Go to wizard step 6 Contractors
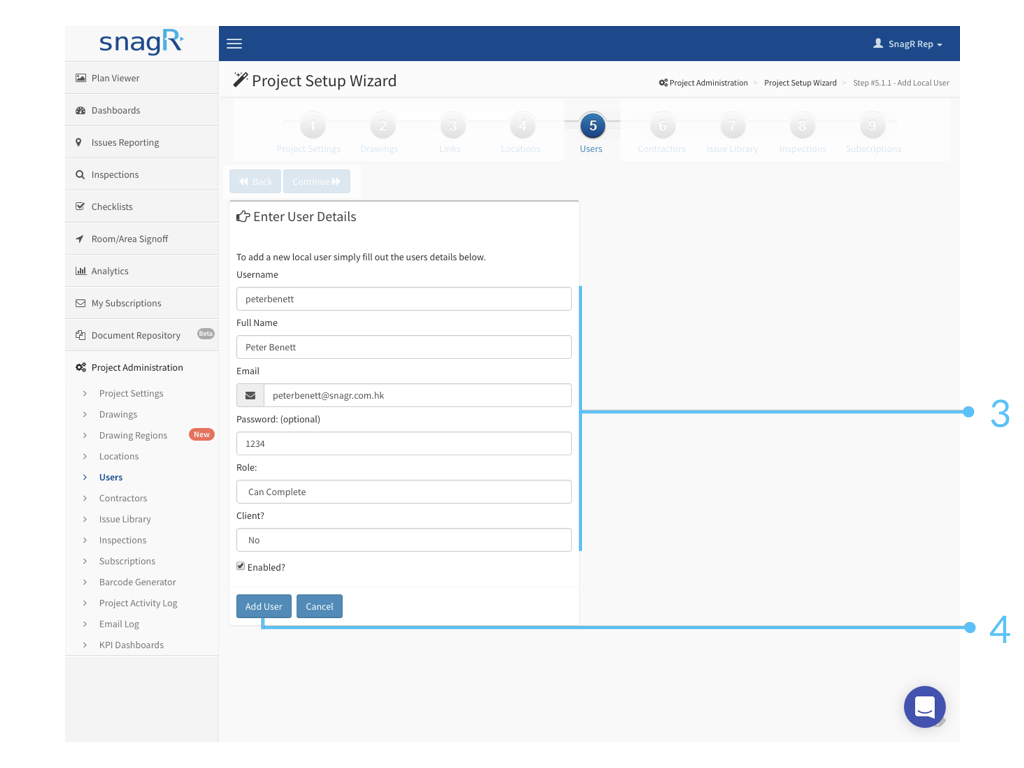The height and width of the screenshot is (768, 1024). [x=662, y=126]
